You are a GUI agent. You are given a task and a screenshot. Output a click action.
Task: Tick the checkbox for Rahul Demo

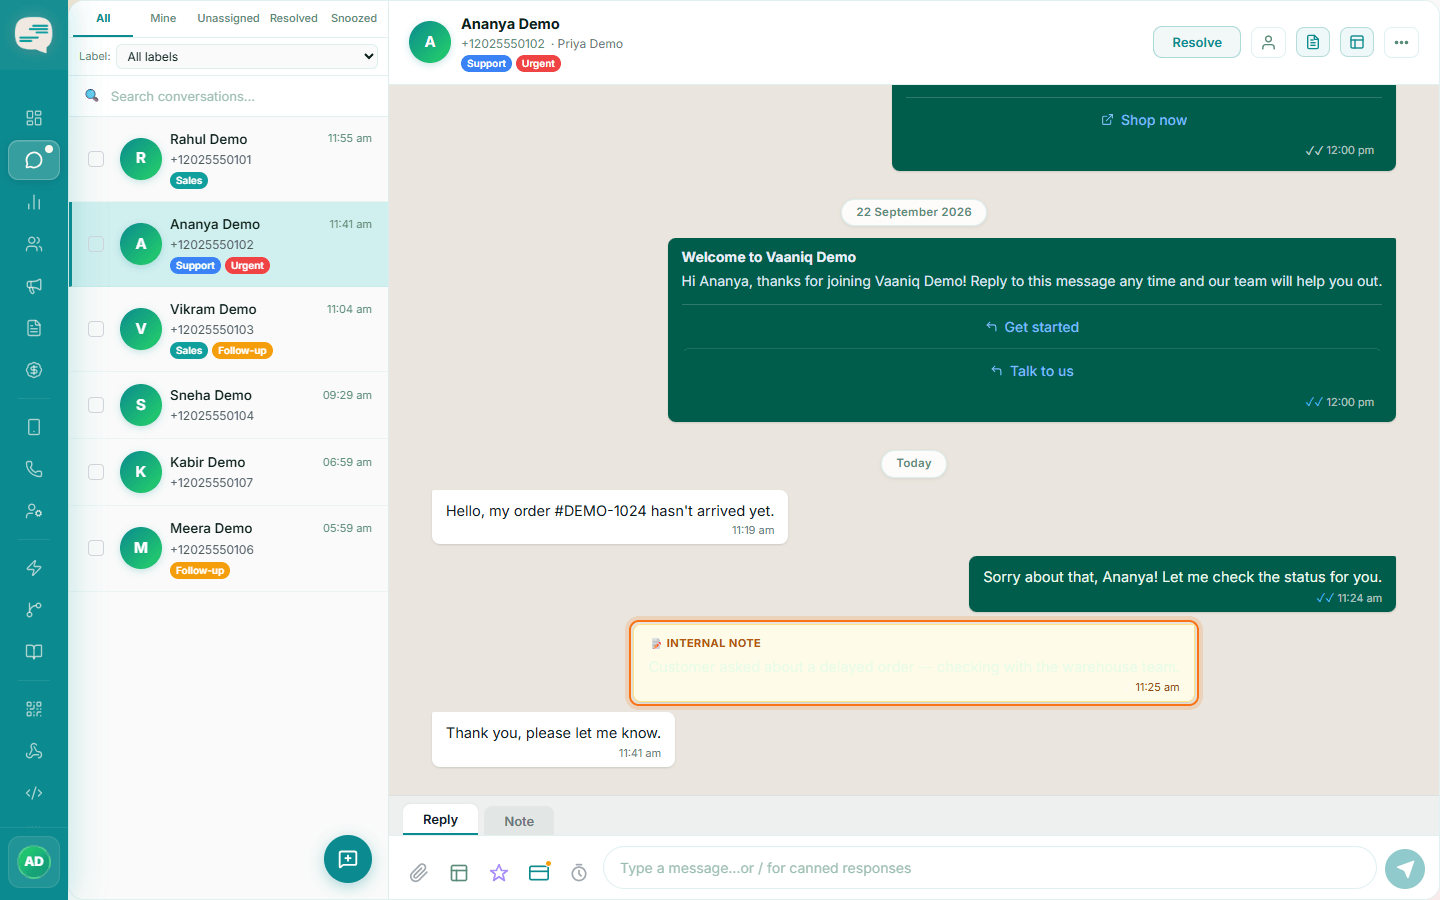96,159
